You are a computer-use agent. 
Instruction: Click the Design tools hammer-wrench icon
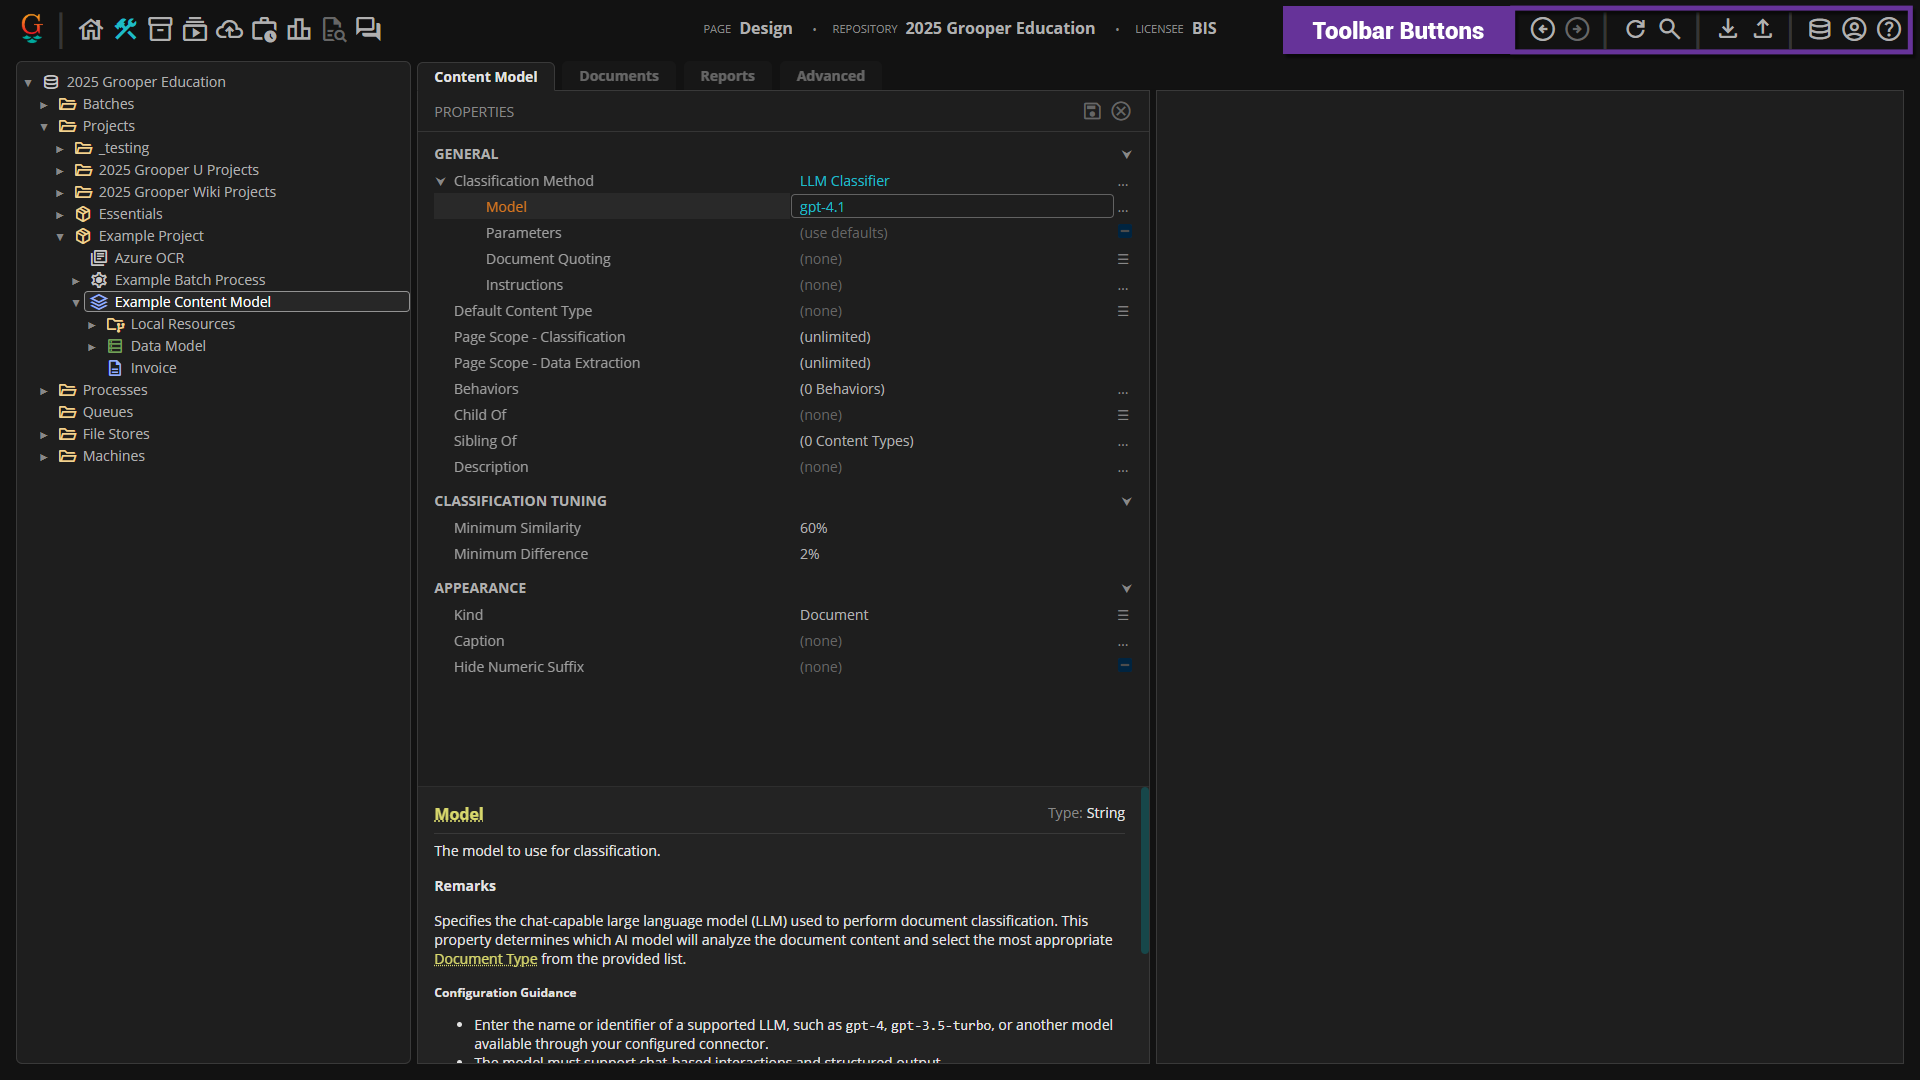point(125,29)
